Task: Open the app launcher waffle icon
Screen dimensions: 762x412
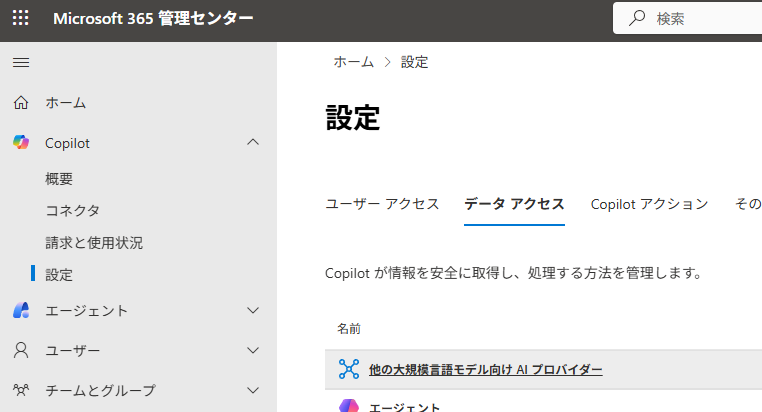Action: [x=20, y=19]
